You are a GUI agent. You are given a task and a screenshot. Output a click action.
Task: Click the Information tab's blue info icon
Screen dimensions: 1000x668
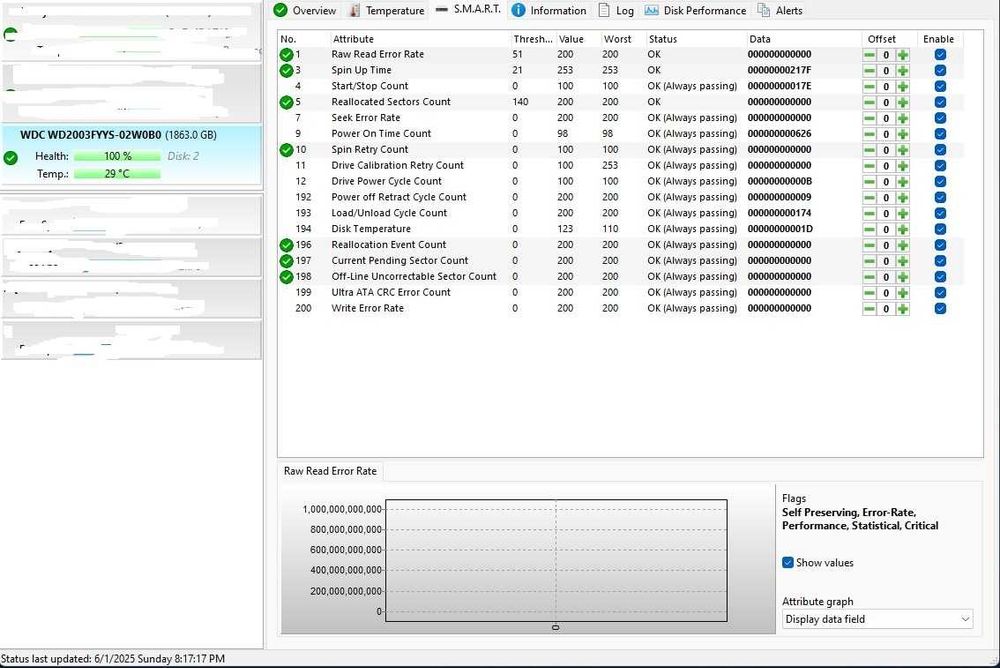[518, 10]
